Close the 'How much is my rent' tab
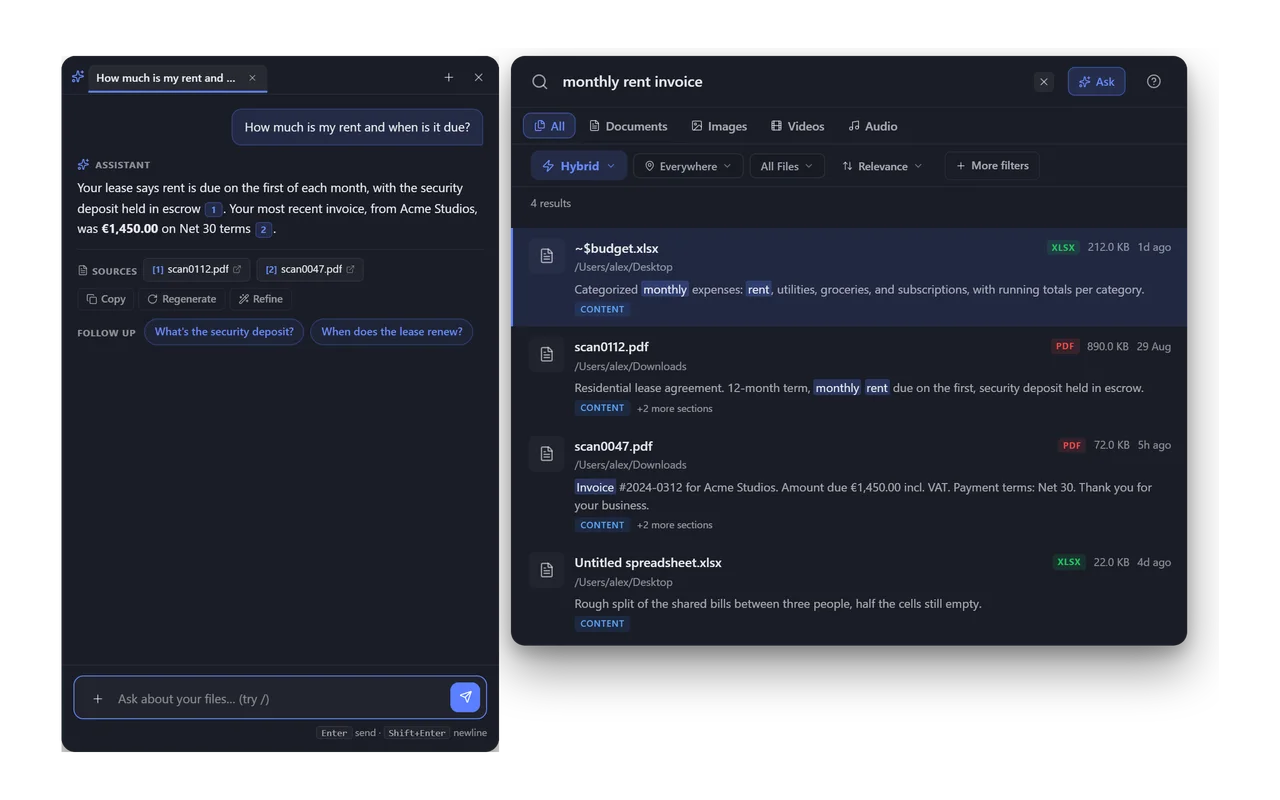The image size is (1280, 800). 252,78
